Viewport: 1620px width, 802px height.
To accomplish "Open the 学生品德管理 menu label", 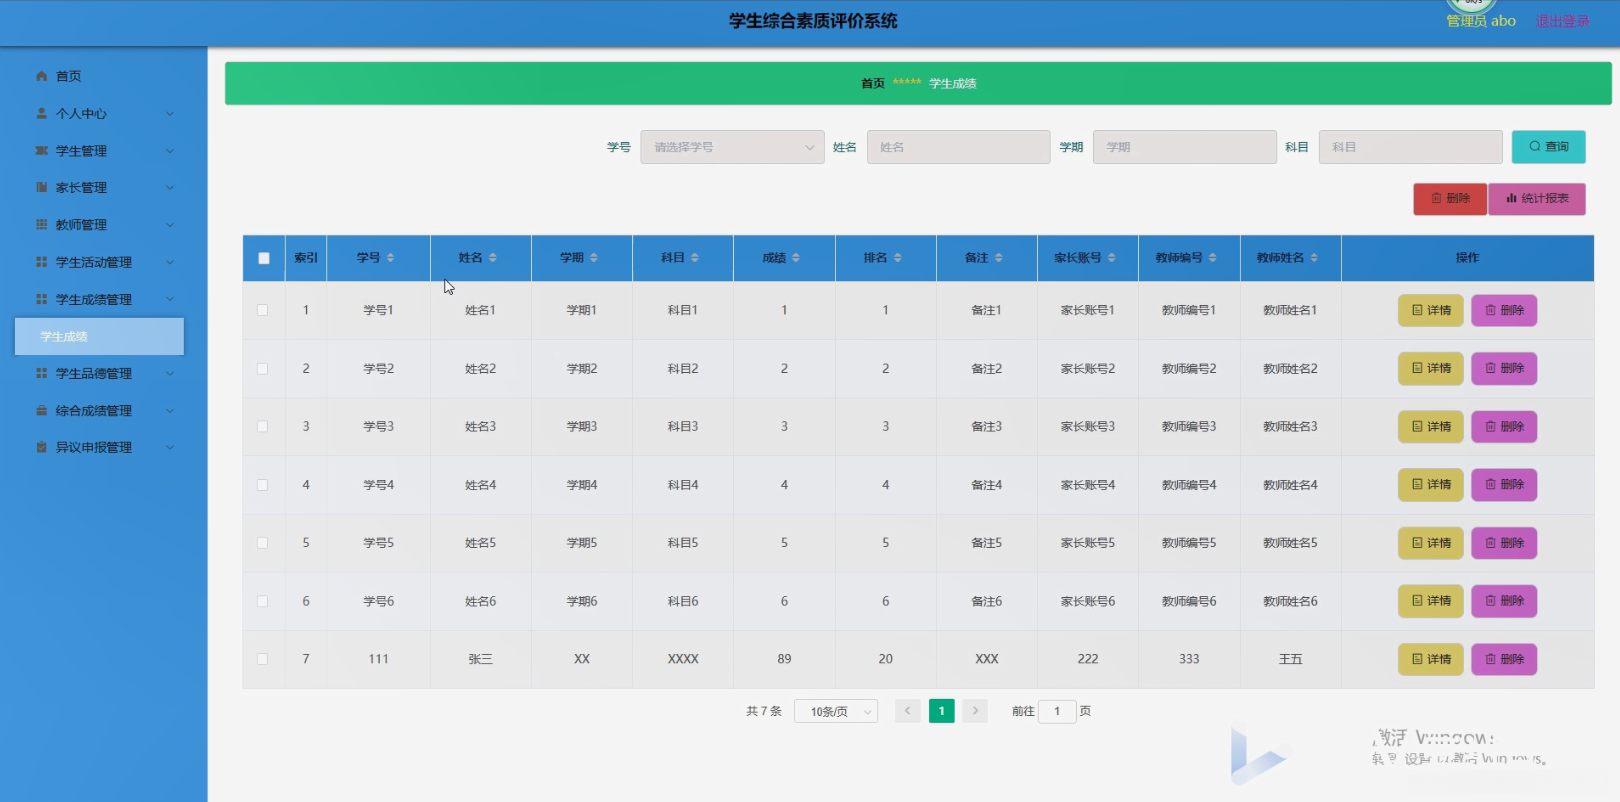I will [x=94, y=373].
